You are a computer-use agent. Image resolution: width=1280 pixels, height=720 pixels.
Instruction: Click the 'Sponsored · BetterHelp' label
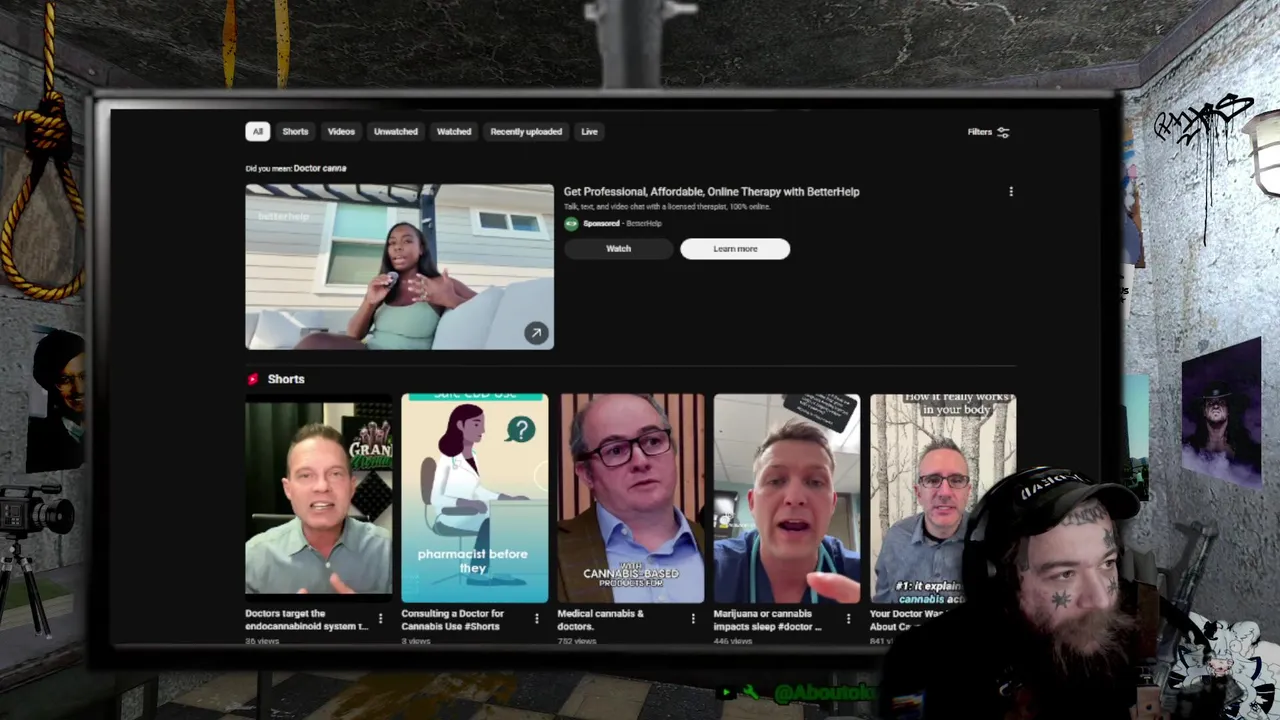click(622, 224)
